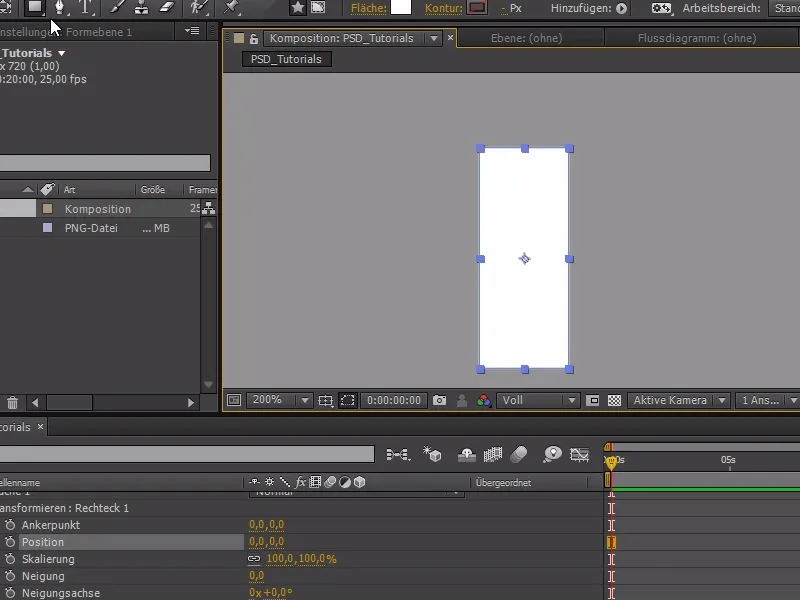800x600 pixels.
Task: Open Kontur stroke options label
Action: [443, 8]
